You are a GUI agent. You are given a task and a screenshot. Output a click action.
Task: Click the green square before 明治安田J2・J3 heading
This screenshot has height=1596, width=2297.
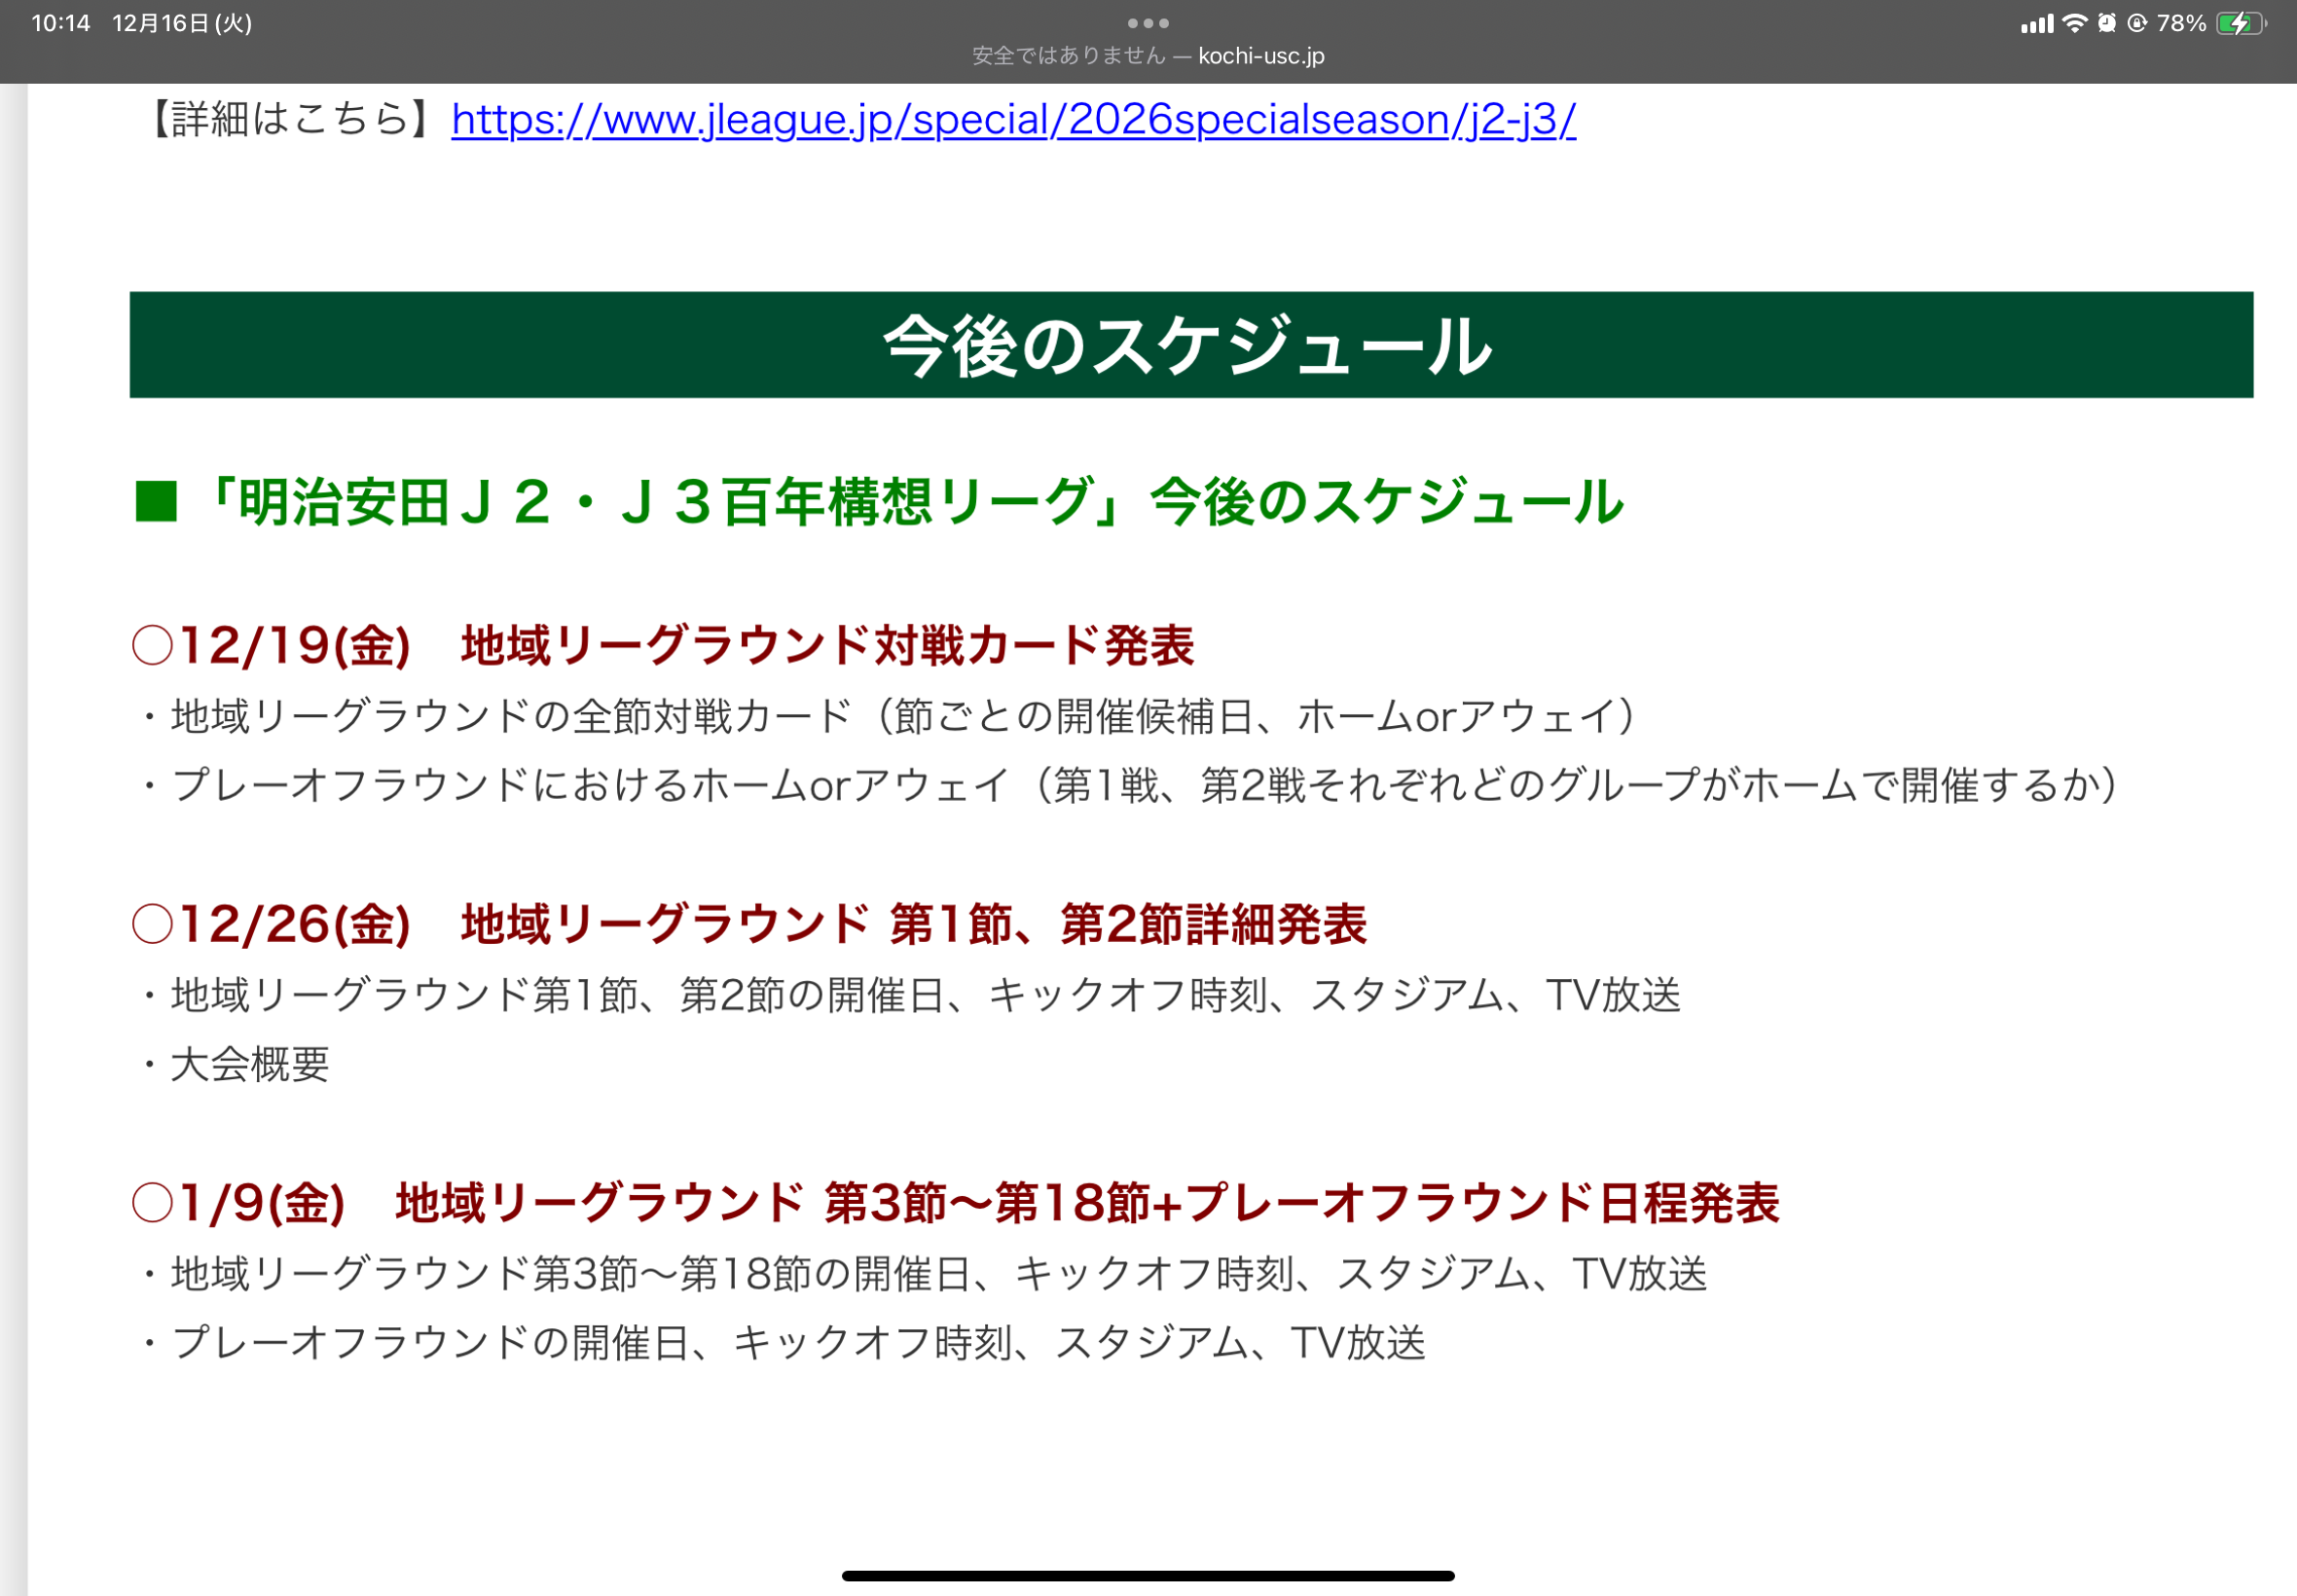[x=156, y=502]
